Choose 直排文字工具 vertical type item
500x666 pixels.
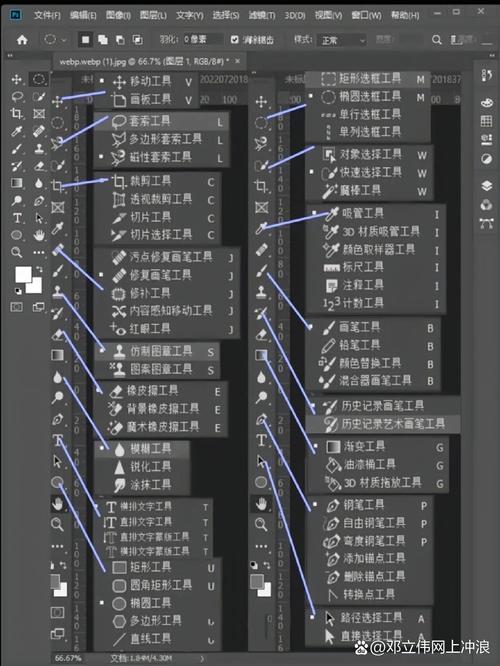tap(153, 522)
